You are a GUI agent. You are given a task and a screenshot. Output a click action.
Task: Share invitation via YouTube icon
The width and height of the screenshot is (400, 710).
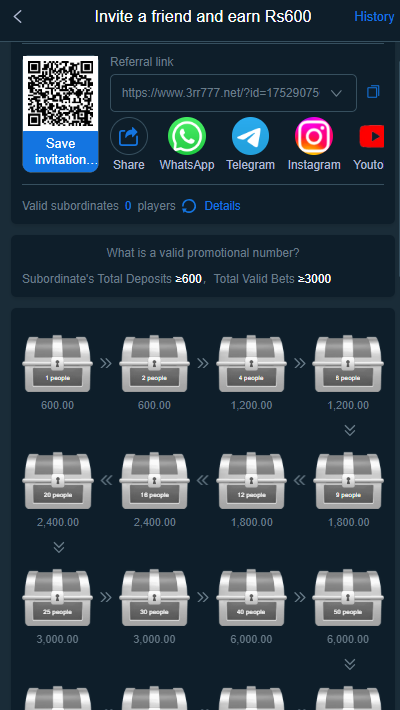[372, 136]
